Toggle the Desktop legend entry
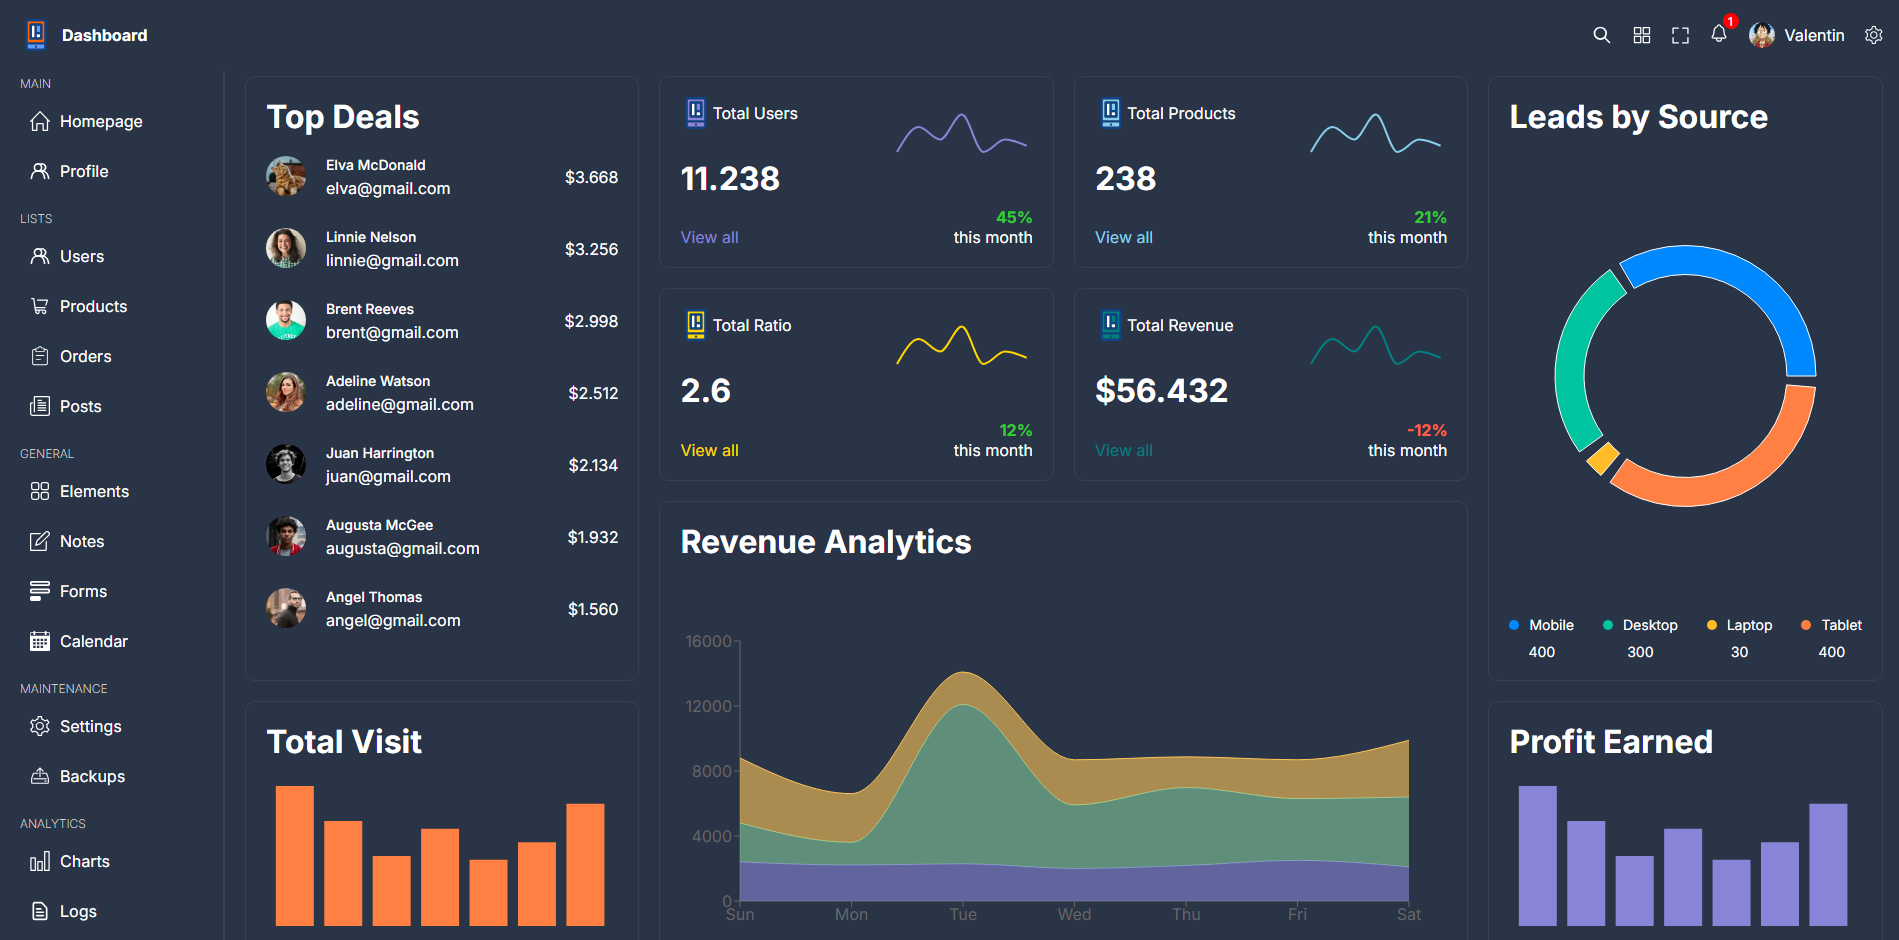 coord(1640,624)
